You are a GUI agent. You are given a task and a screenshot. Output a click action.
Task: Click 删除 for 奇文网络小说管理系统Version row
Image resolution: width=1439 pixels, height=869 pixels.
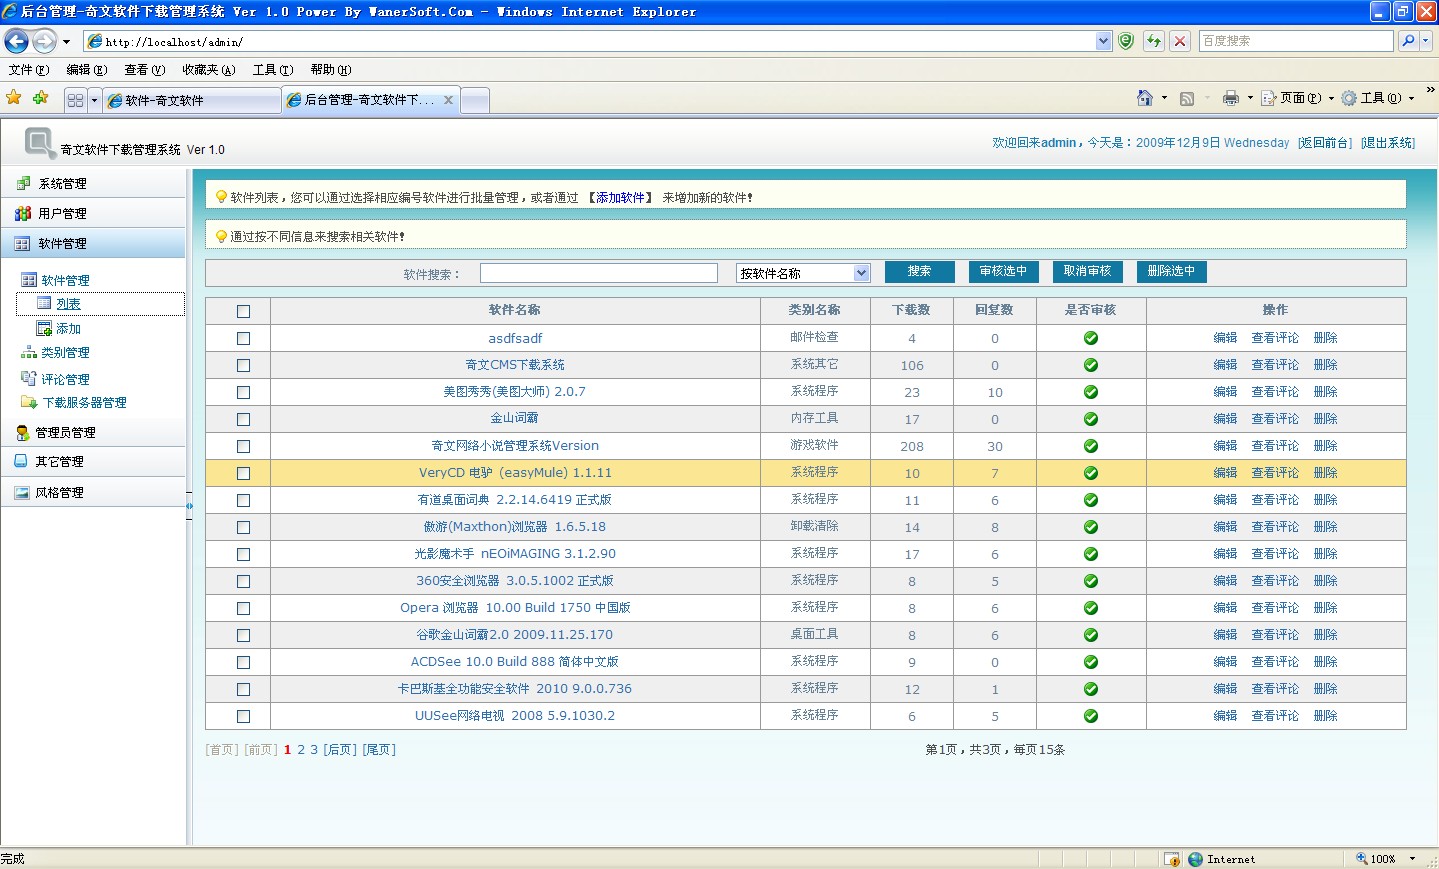(1325, 446)
